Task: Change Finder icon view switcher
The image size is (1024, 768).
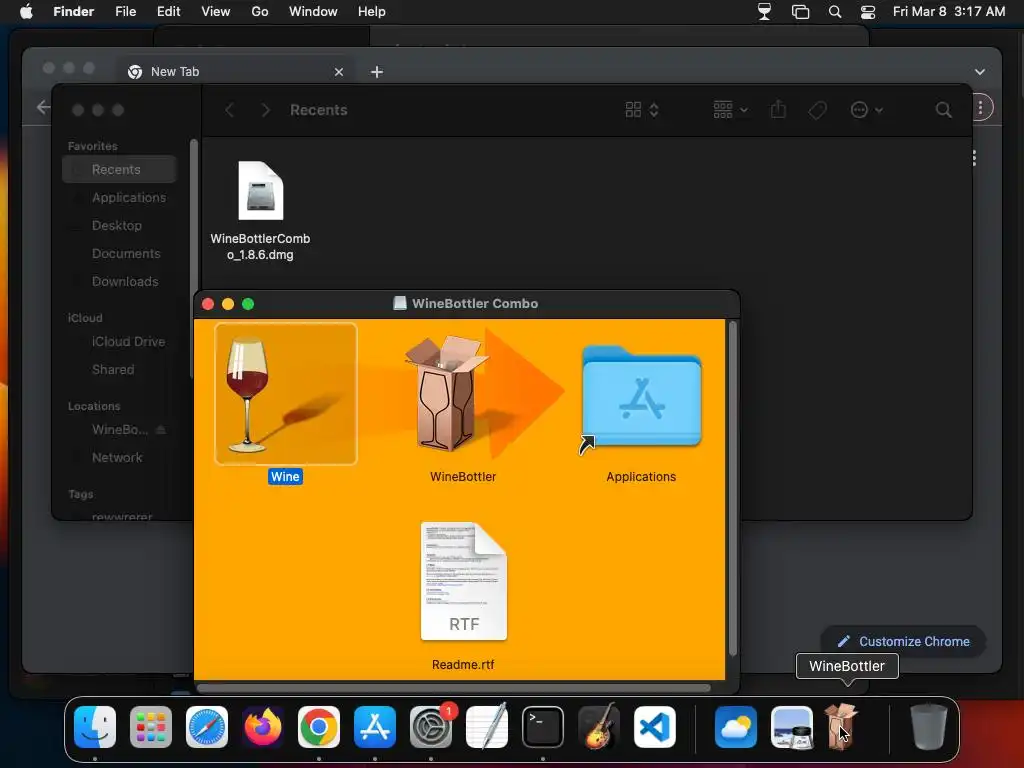Action: coord(642,110)
